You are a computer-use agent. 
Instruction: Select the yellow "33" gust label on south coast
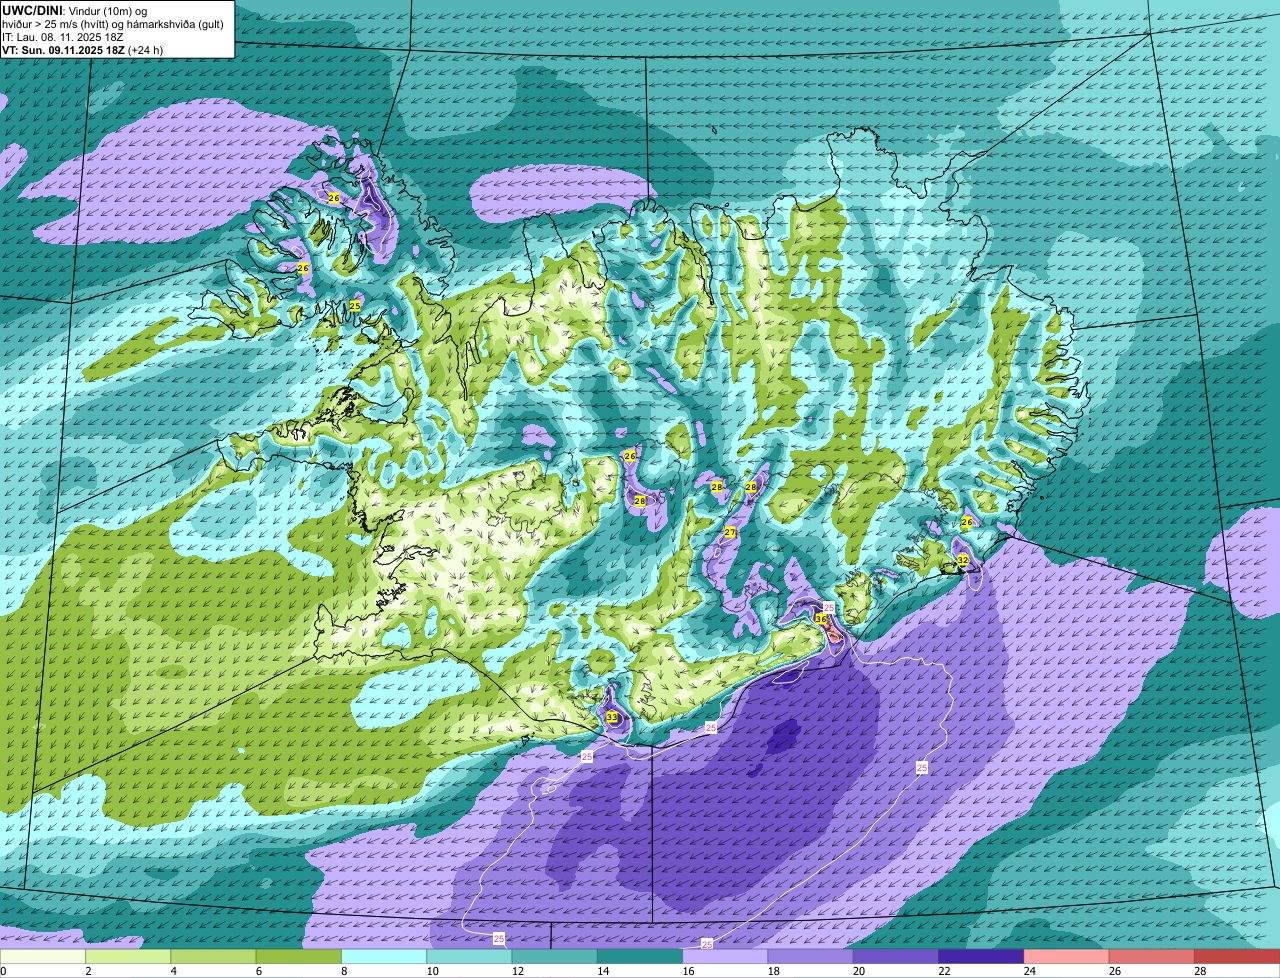coord(612,717)
